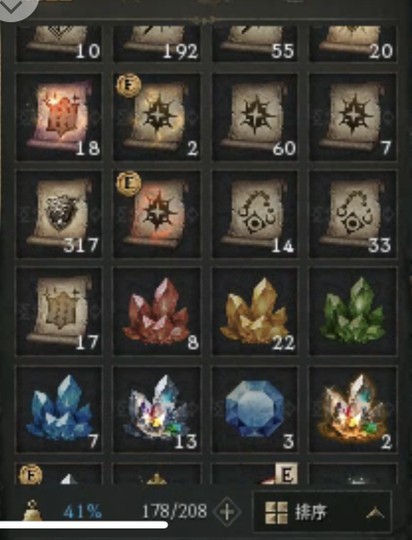Select the rainbow crystal stack of 13

[x=157, y=409]
